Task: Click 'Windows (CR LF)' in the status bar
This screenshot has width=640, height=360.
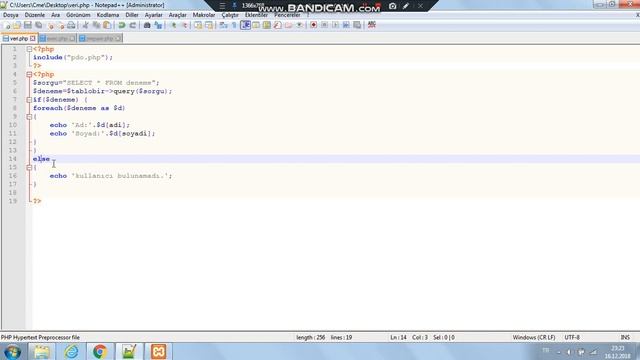Action: pyautogui.click(x=534, y=338)
